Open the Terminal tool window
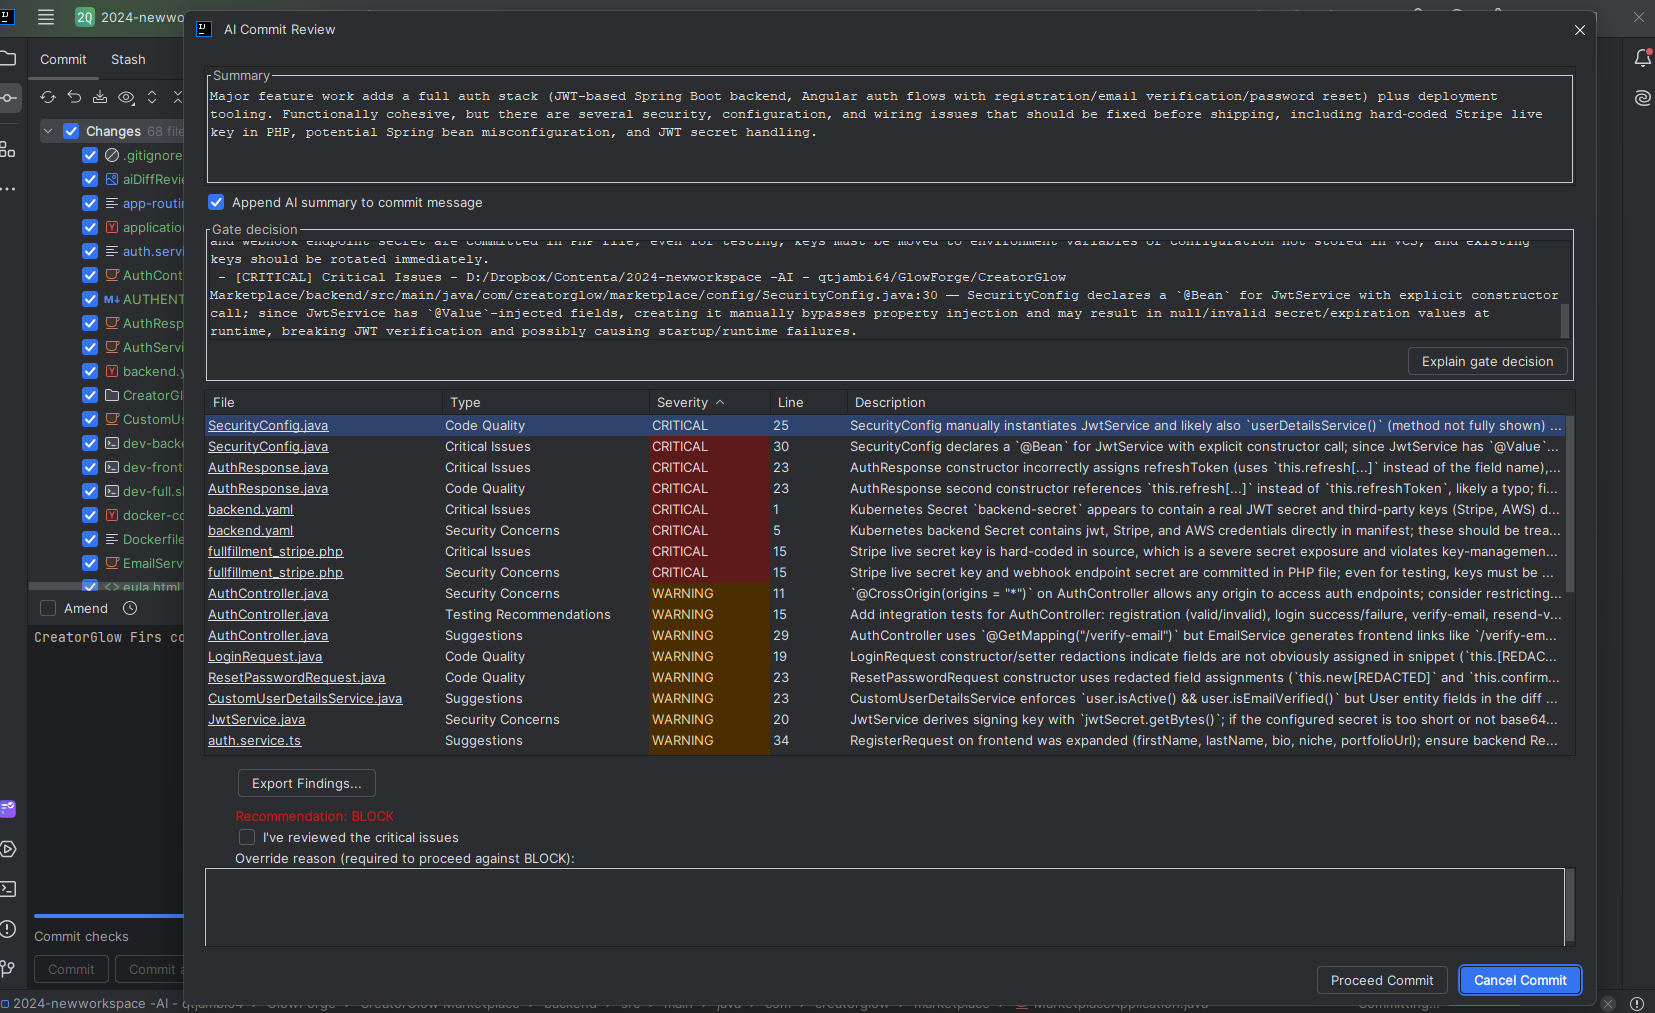This screenshot has width=1655, height=1013. (x=8, y=889)
